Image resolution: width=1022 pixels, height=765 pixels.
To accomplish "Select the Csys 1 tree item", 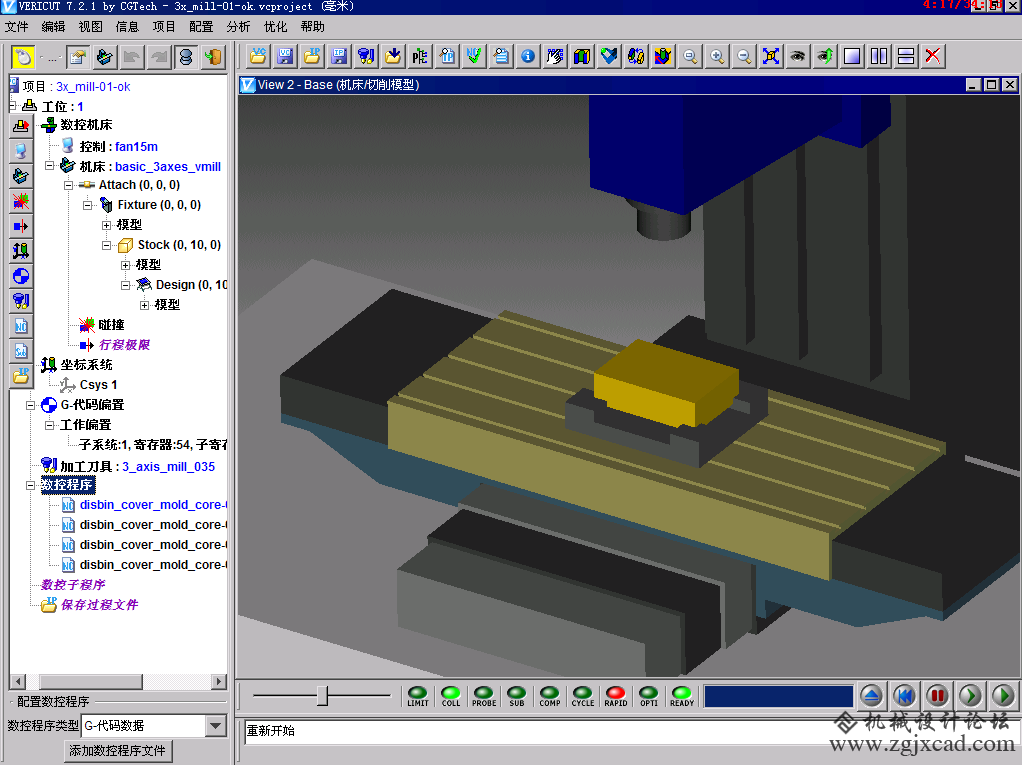I will pos(89,385).
